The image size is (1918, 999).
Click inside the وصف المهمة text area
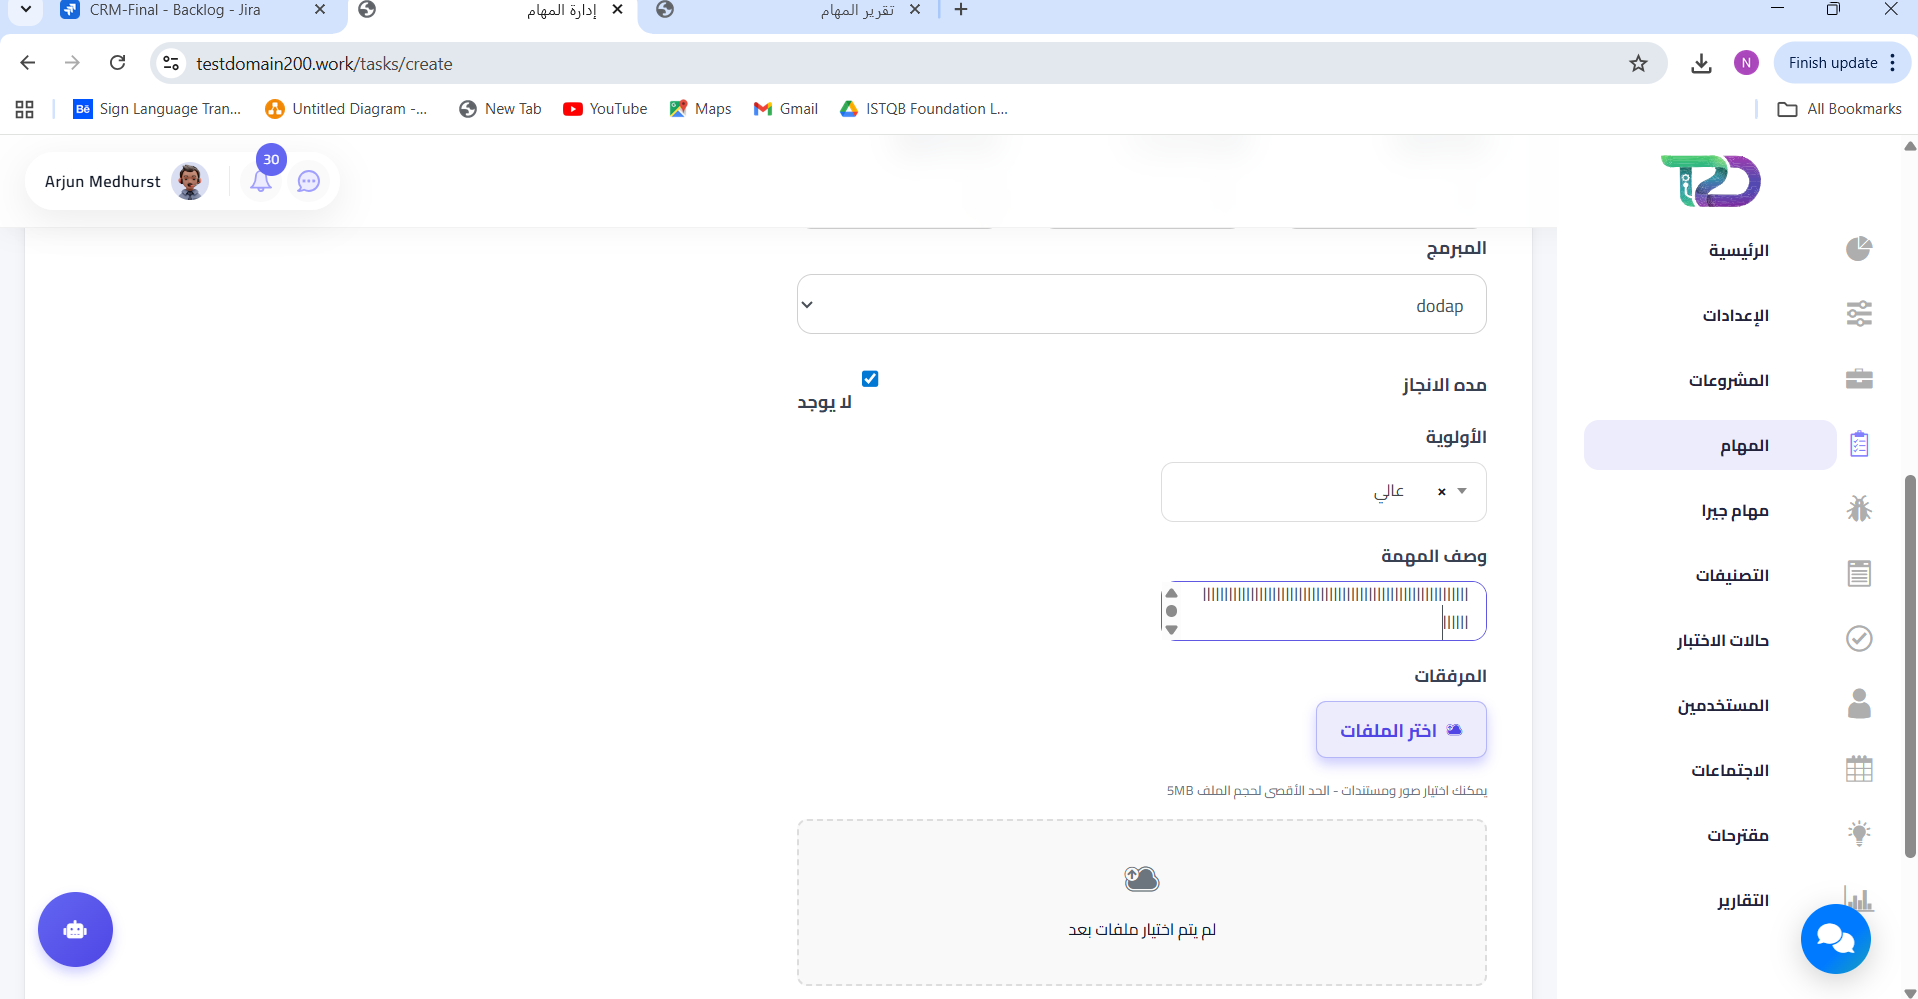pos(1320,611)
